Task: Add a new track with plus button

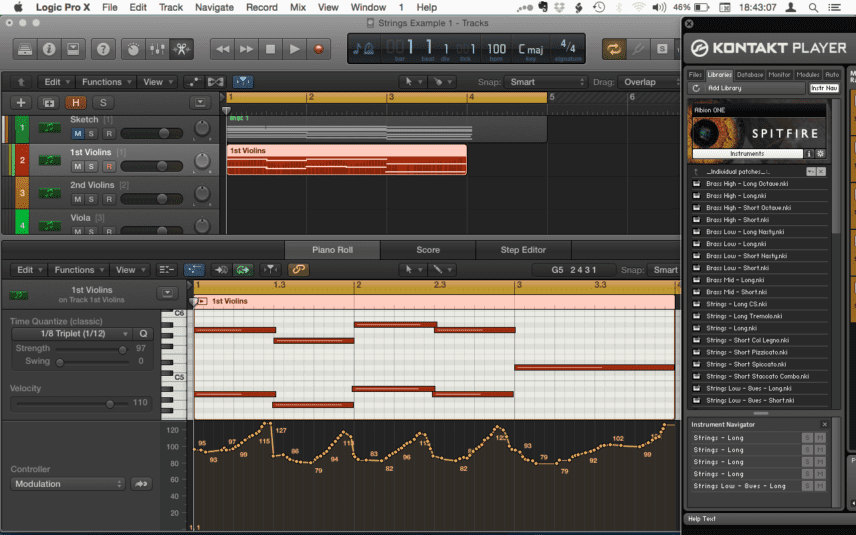Action: coord(21,103)
